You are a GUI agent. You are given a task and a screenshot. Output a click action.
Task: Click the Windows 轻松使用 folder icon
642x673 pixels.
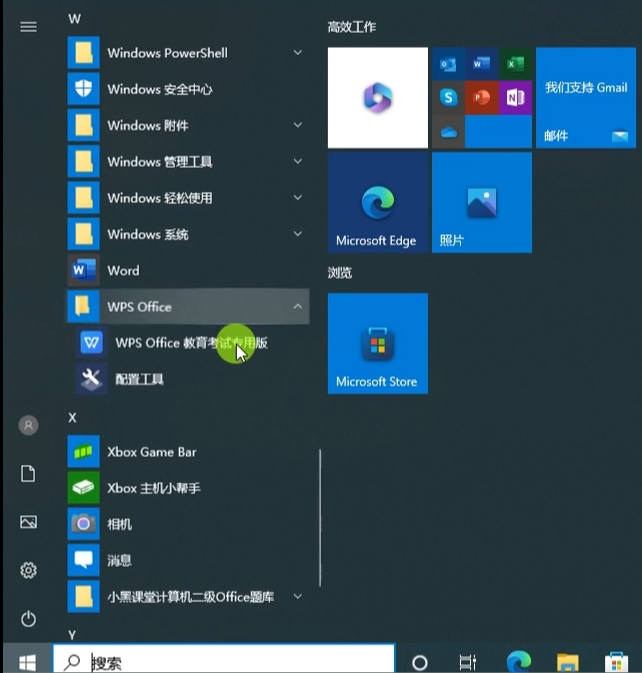pos(84,198)
